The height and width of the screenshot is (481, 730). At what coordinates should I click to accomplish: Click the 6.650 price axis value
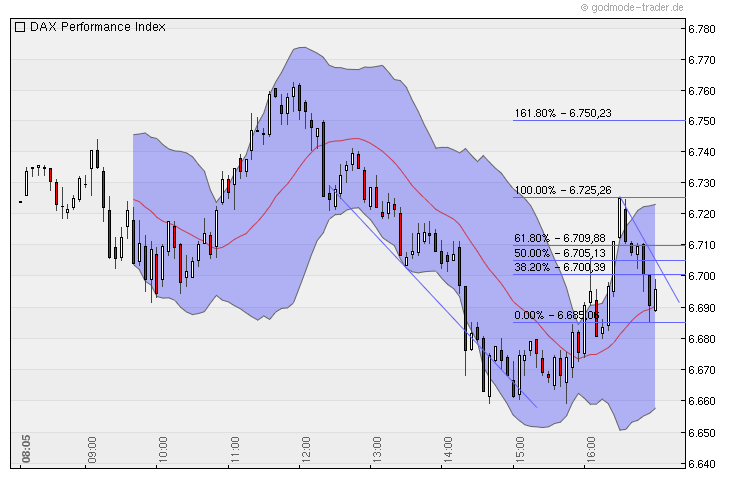[x=702, y=433]
